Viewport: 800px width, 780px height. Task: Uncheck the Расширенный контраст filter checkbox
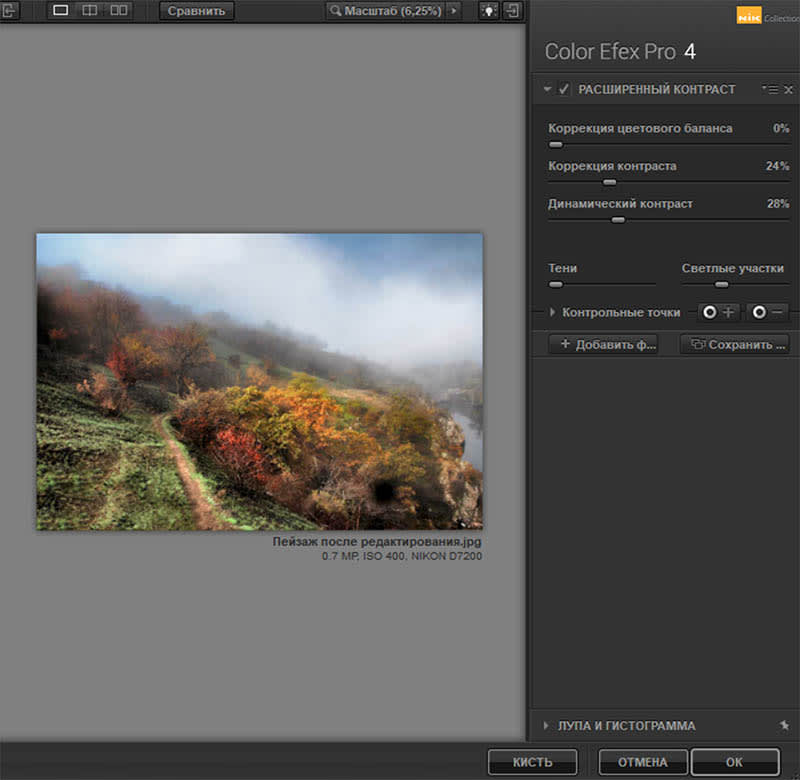[x=563, y=89]
